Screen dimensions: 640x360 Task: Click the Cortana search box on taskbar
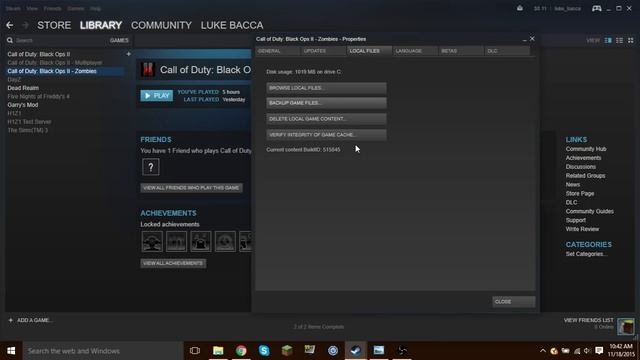tap(103, 351)
